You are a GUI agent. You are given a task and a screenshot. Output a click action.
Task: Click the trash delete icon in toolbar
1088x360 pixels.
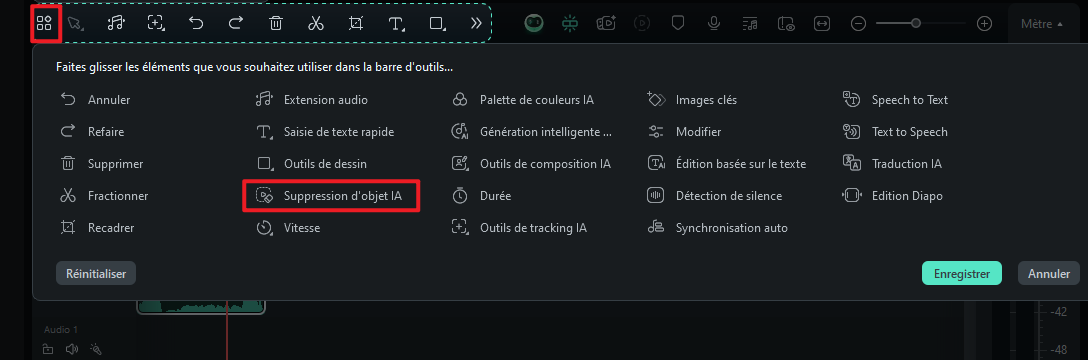[275, 23]
